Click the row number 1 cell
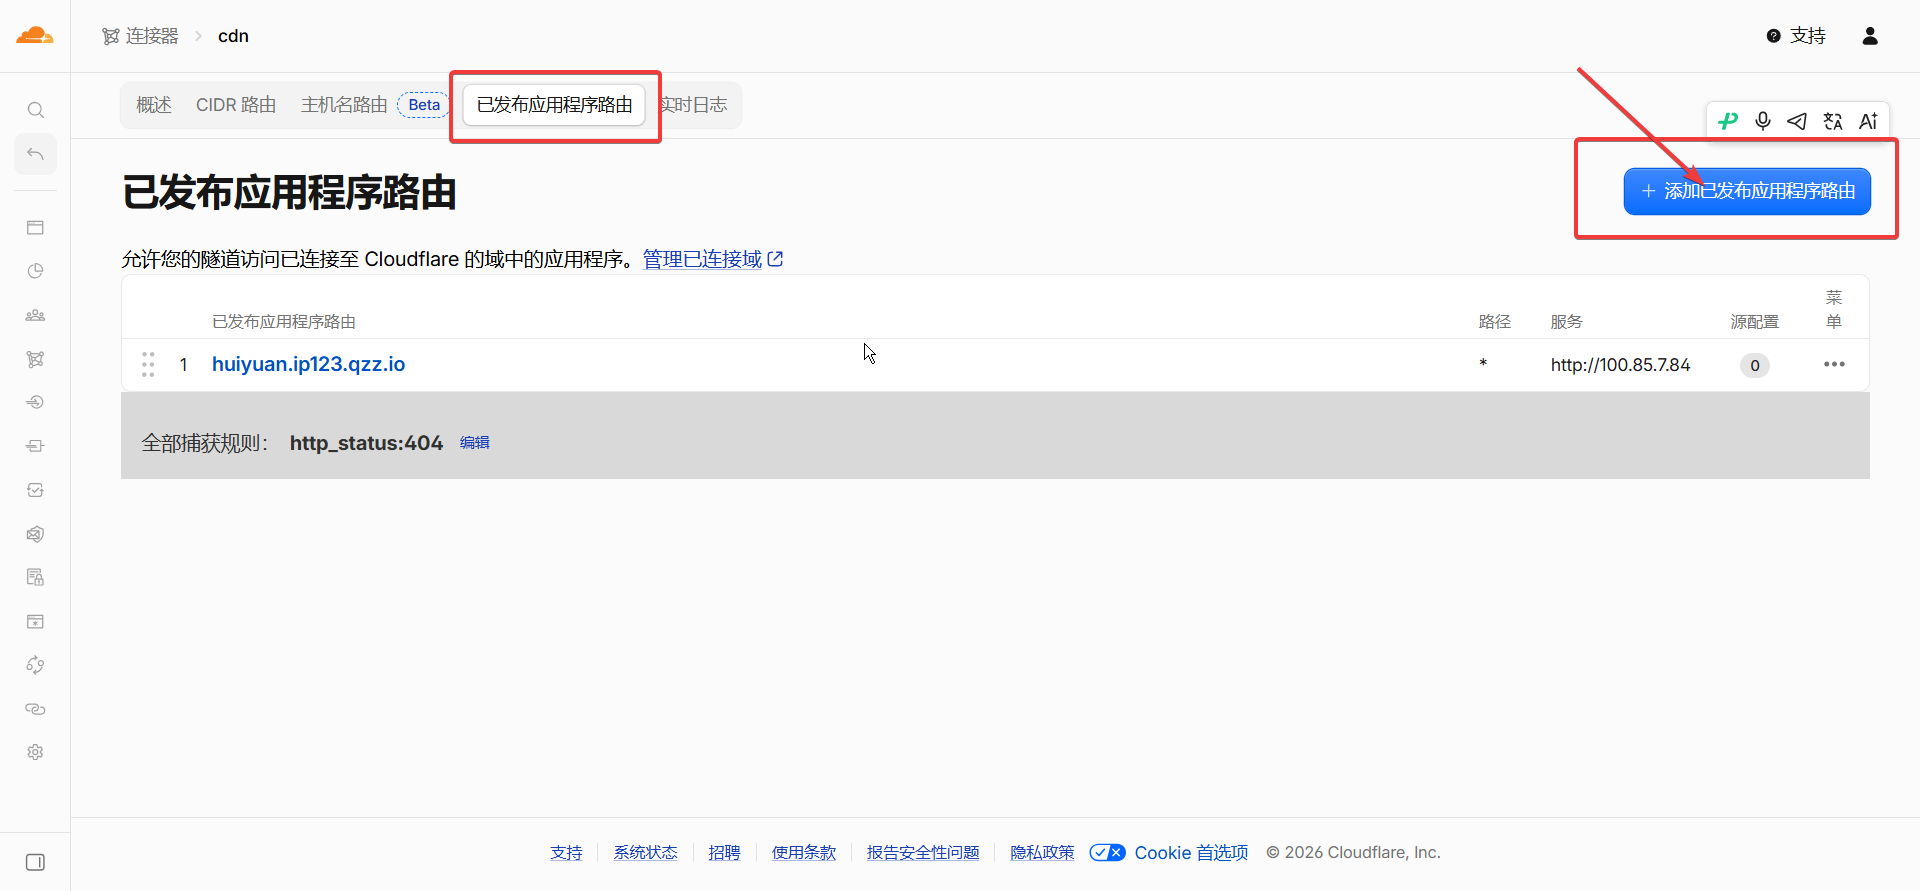This screenshot has width=1920, height=891. pos(184,365)
